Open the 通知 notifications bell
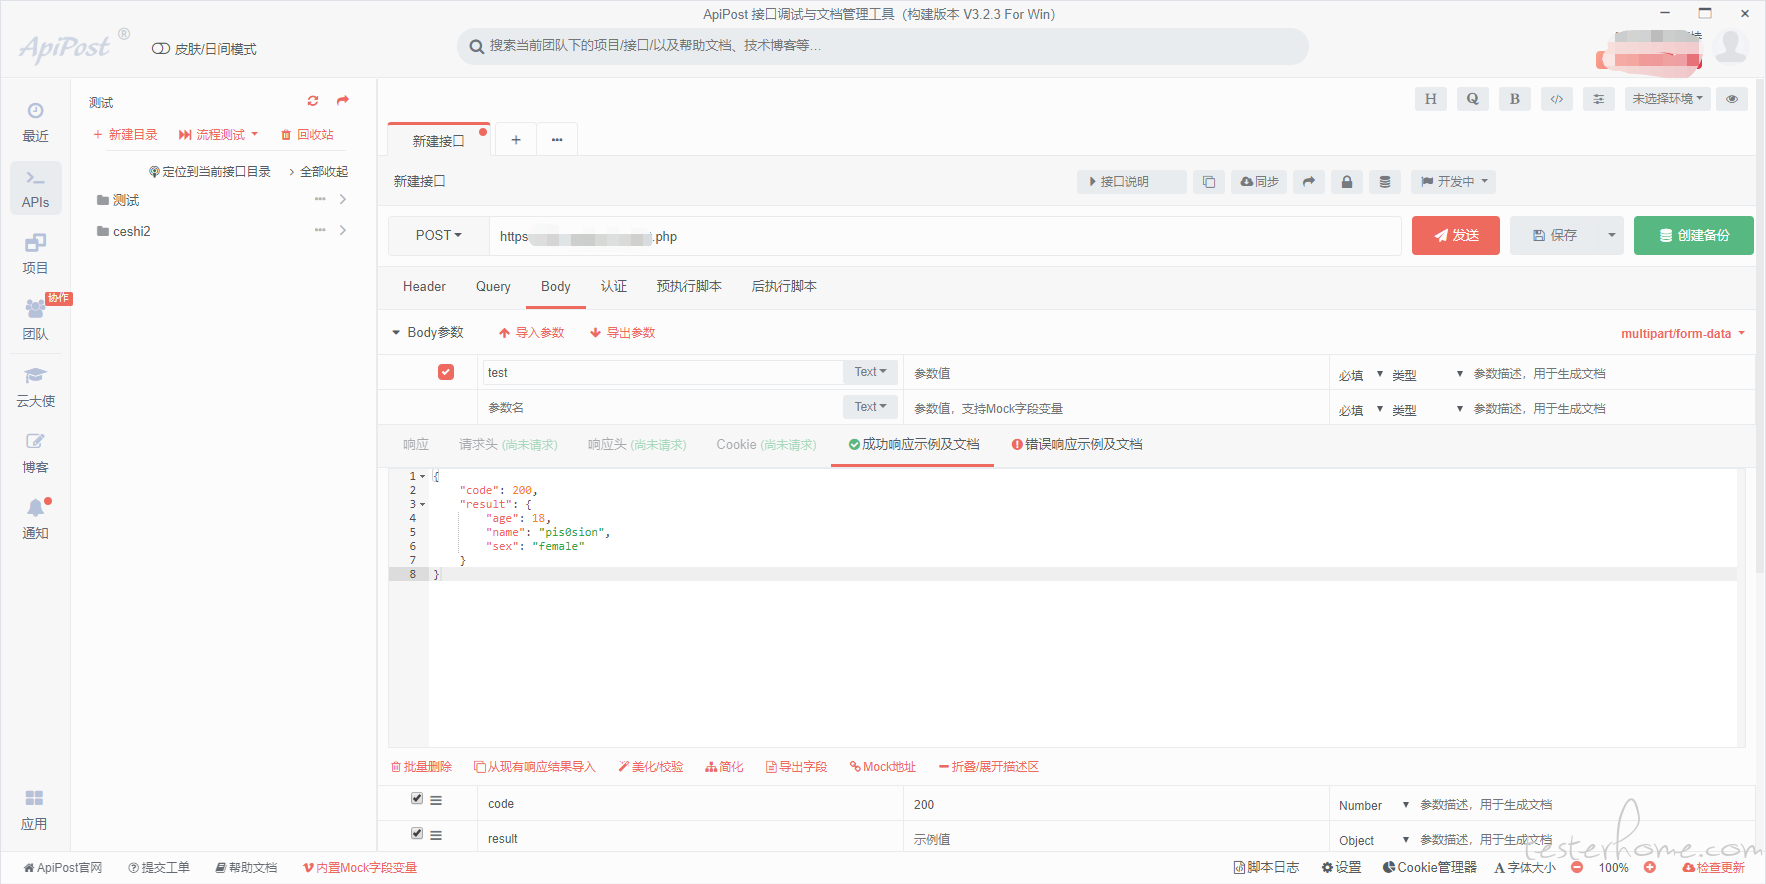The height and width of the screenshot is (884, 1766). tap(35, 519)
